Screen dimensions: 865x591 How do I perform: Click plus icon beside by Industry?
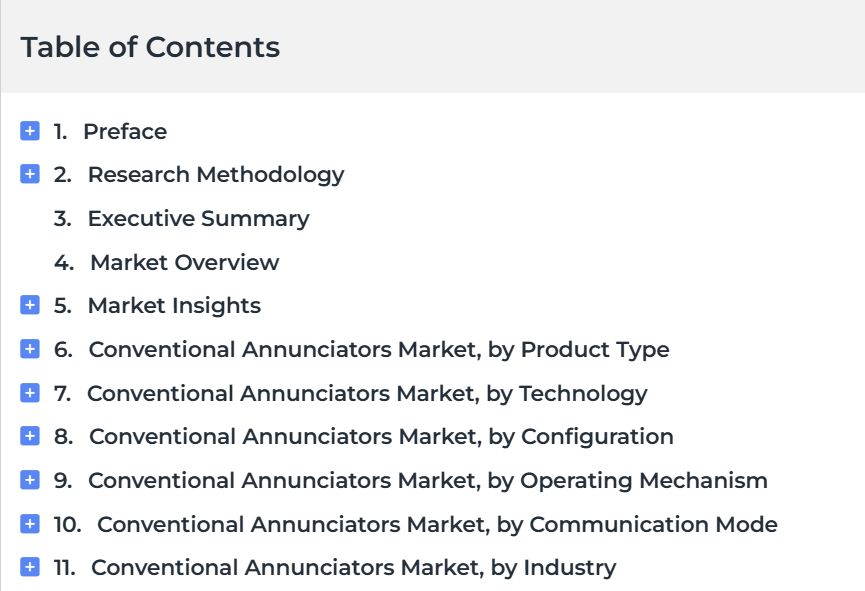[30, 567]
